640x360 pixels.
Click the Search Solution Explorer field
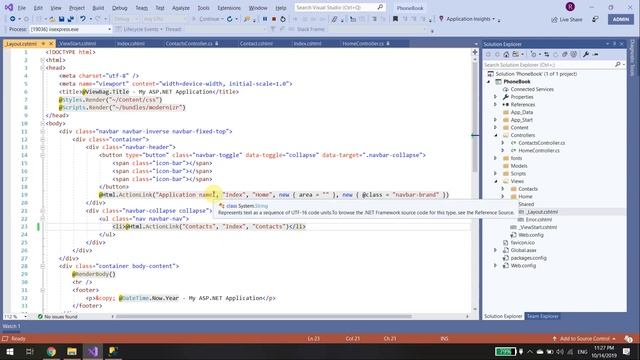[x=554, y=65]
